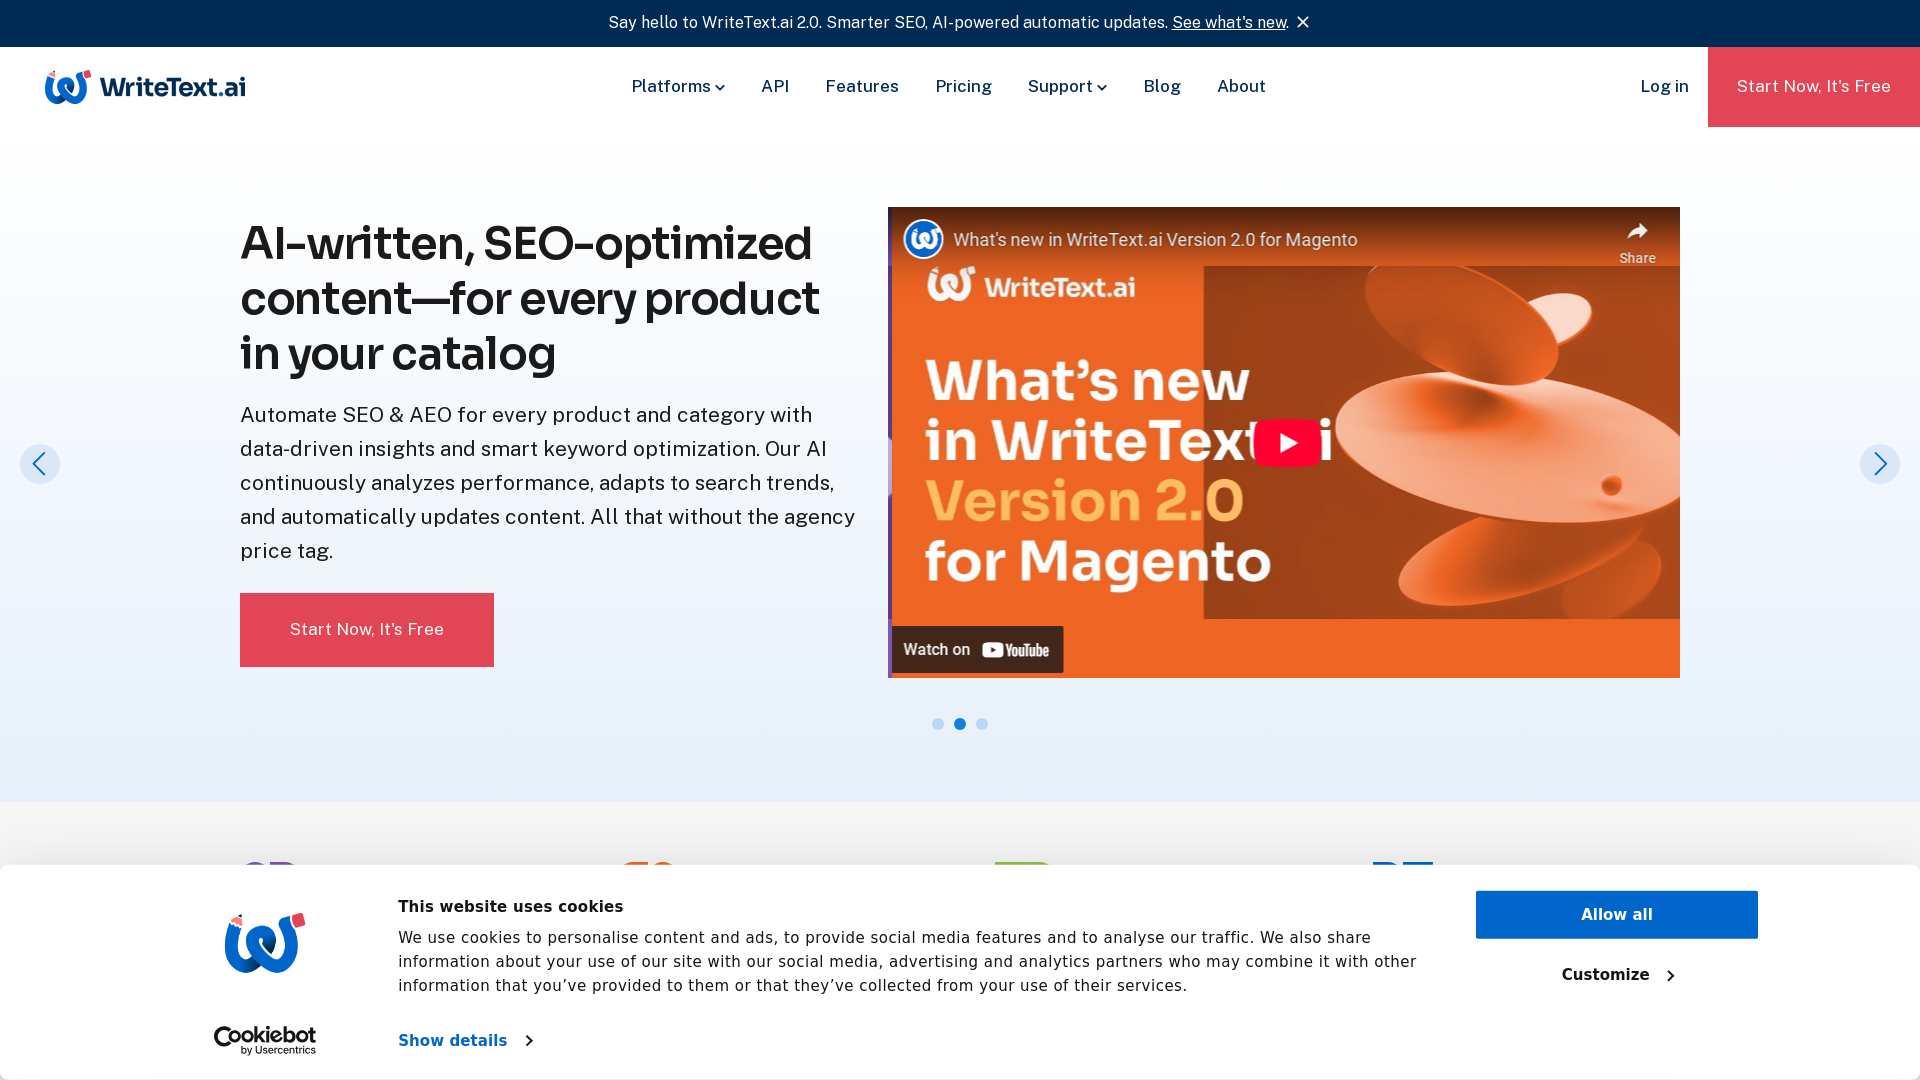Advance to next slide with right arrow

tap(1880, 464)
